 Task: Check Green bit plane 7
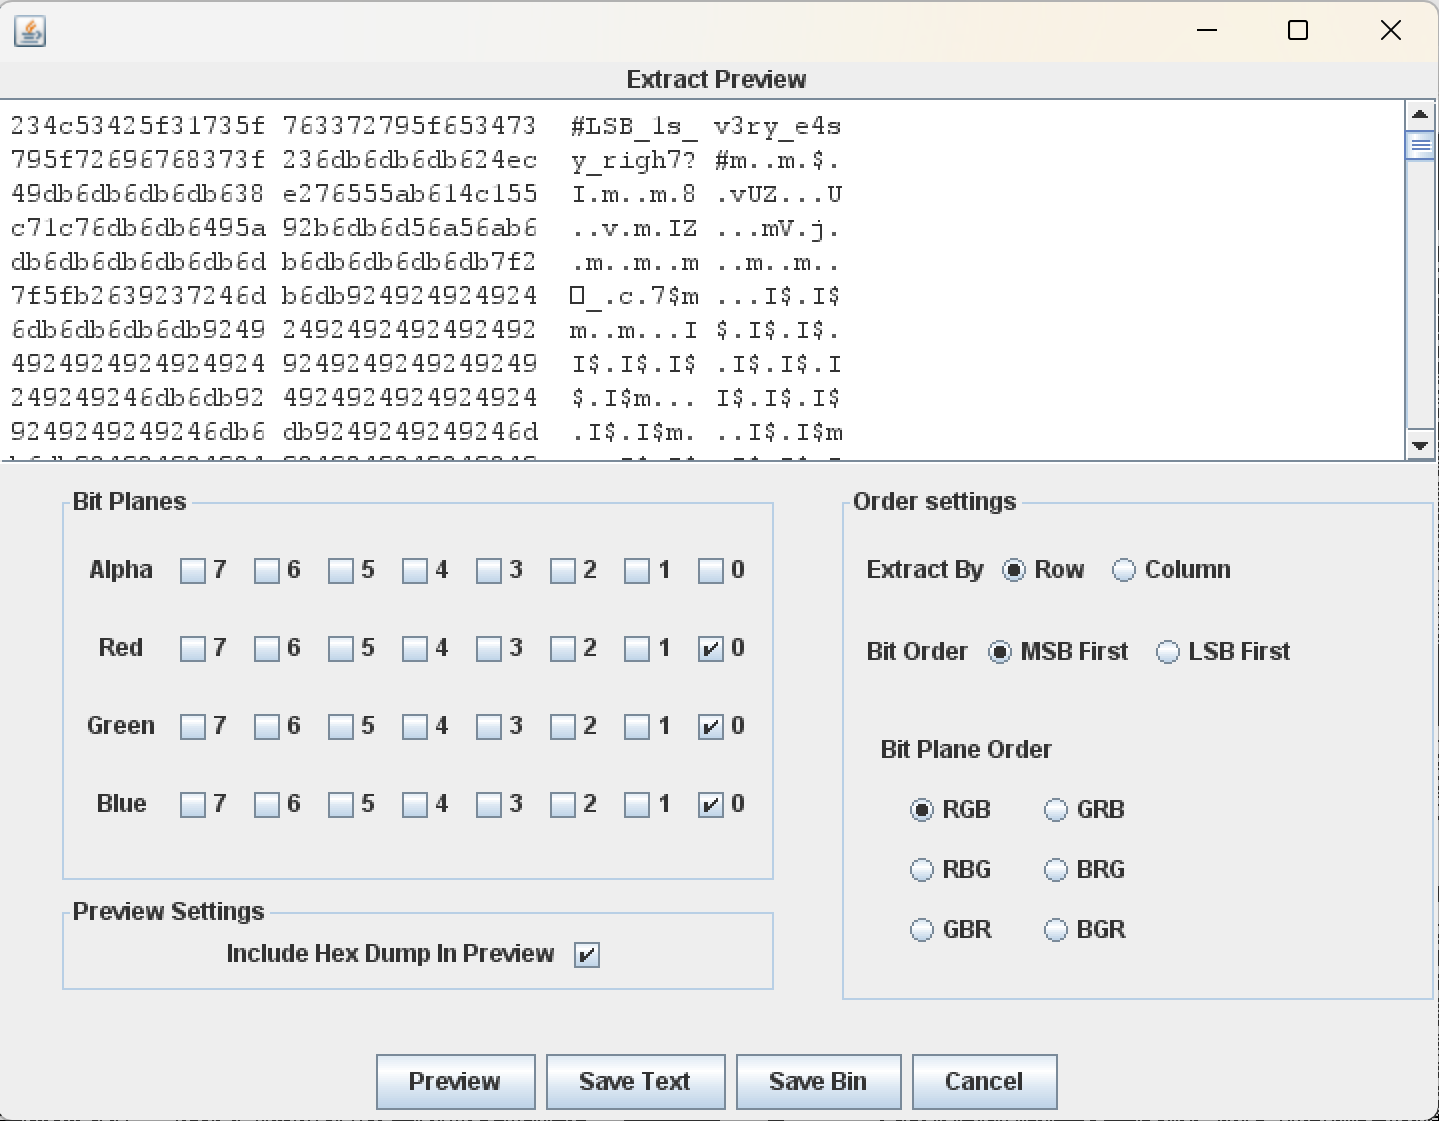(x=193, y=727)
